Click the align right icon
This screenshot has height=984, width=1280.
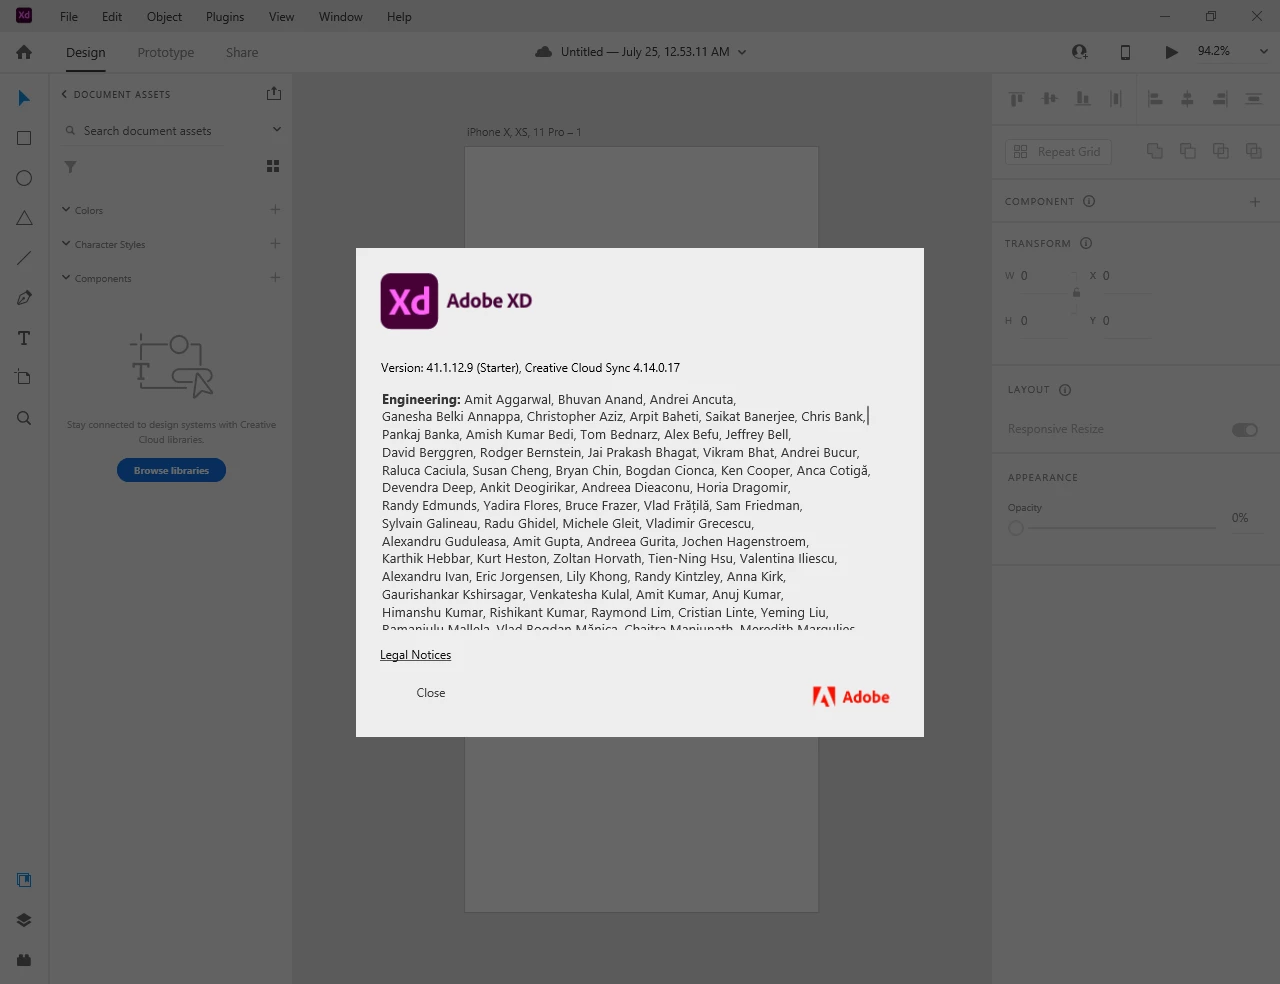tap(1220, 98)
